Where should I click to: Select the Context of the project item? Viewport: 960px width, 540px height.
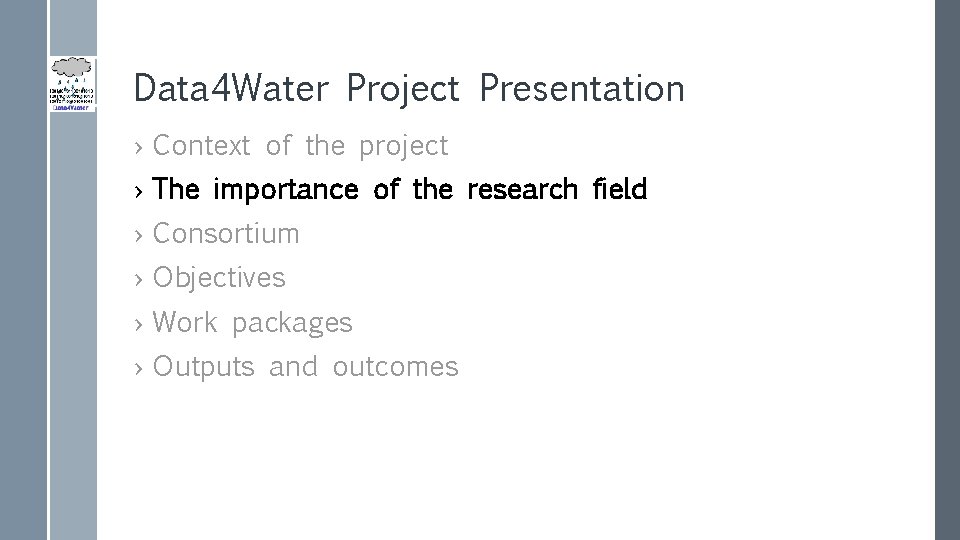coord(300,146)
